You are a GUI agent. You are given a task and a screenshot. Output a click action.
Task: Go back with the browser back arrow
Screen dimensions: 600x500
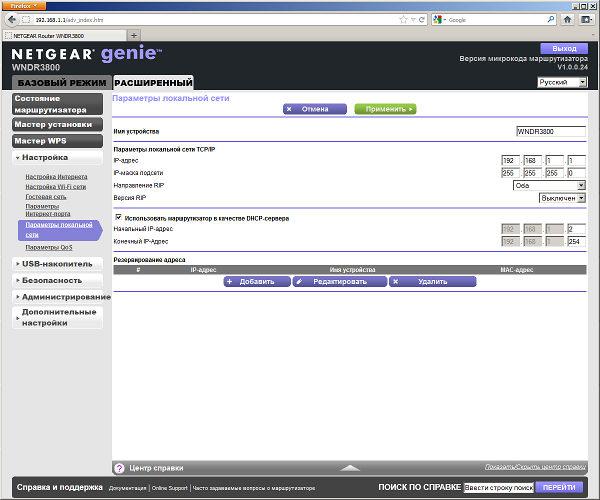[x=12, y=20]
